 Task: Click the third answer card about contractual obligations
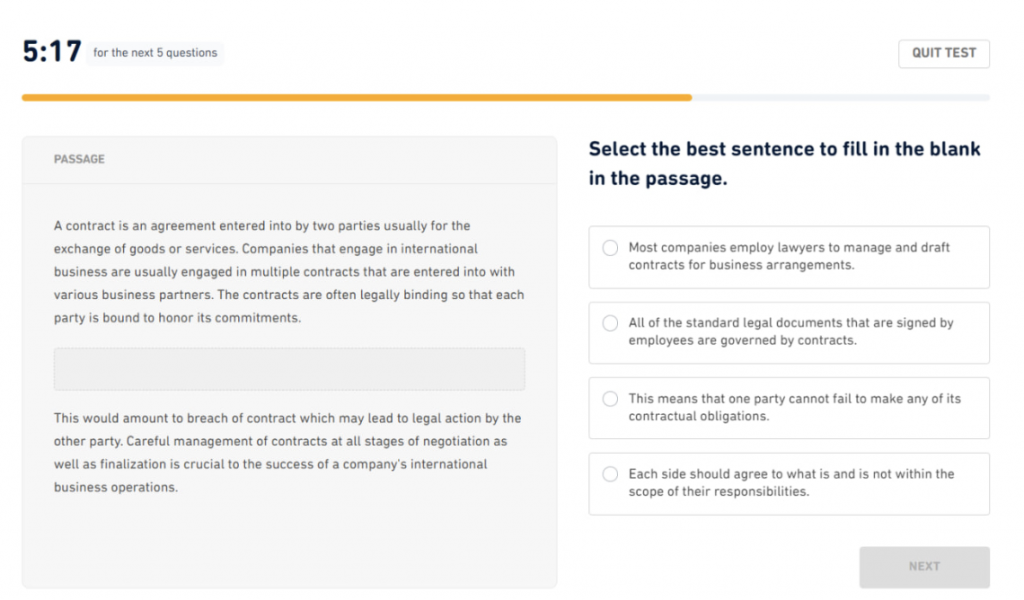pyautogui.click(x=789, y=408)
